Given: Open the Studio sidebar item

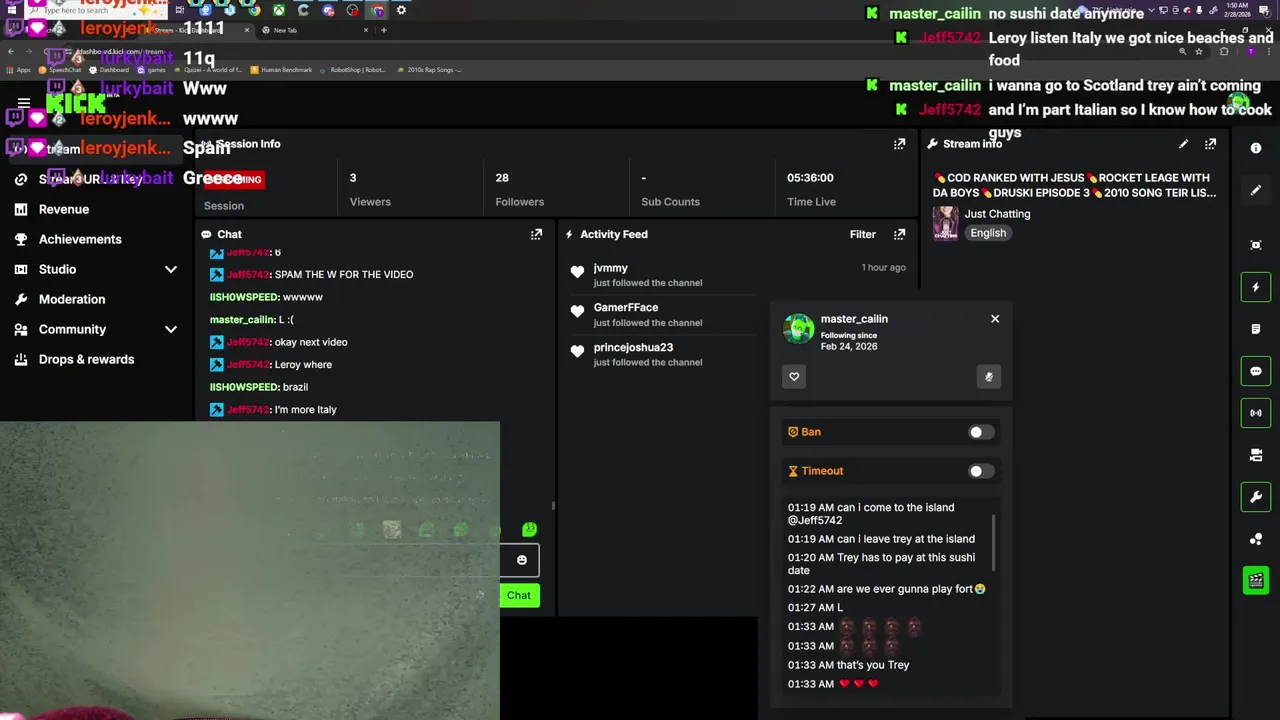Looking at the screenshot, I should click(x=57, y=269).
